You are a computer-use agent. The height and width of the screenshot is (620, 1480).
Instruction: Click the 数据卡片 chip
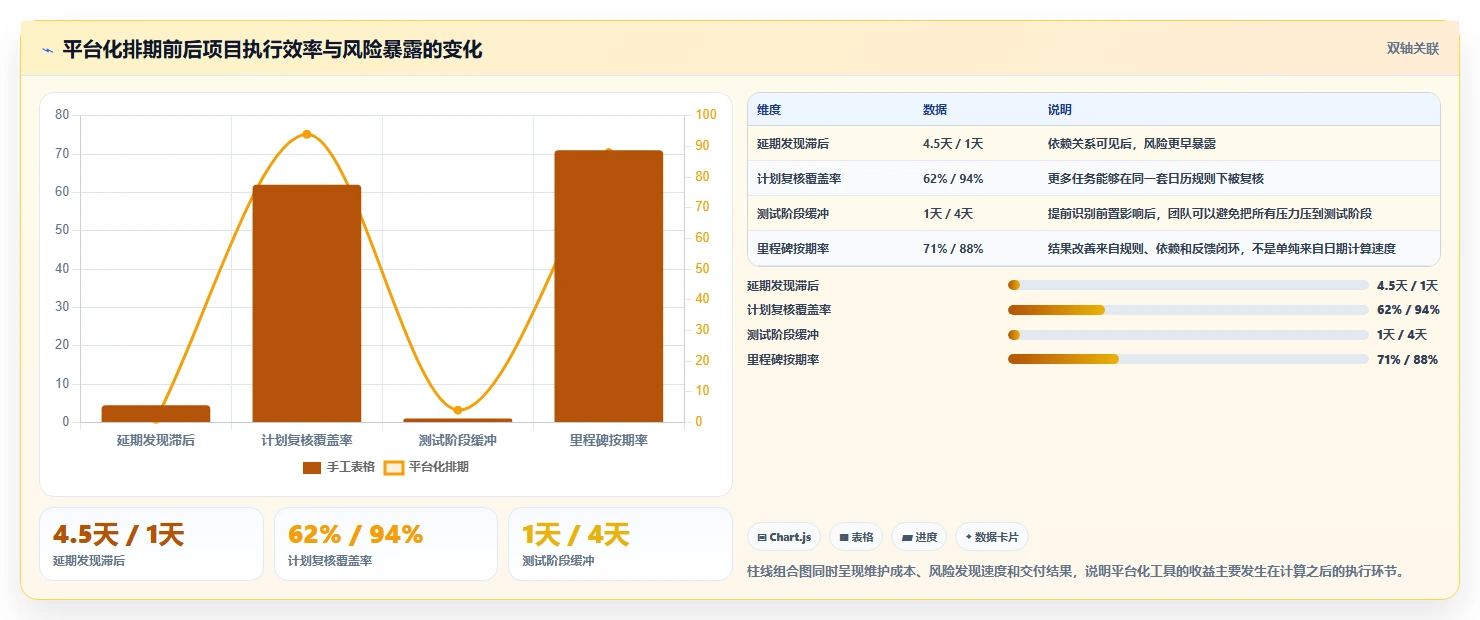coord(992,537)
